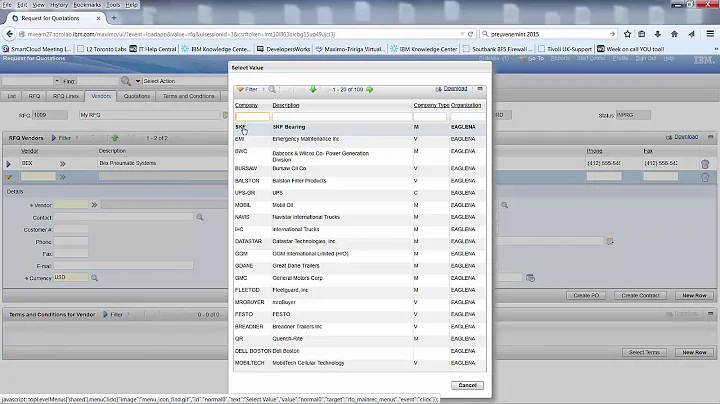Viewport: 720px width, 404px height.
Task: Open the File menu
Action: pos(7,5)
